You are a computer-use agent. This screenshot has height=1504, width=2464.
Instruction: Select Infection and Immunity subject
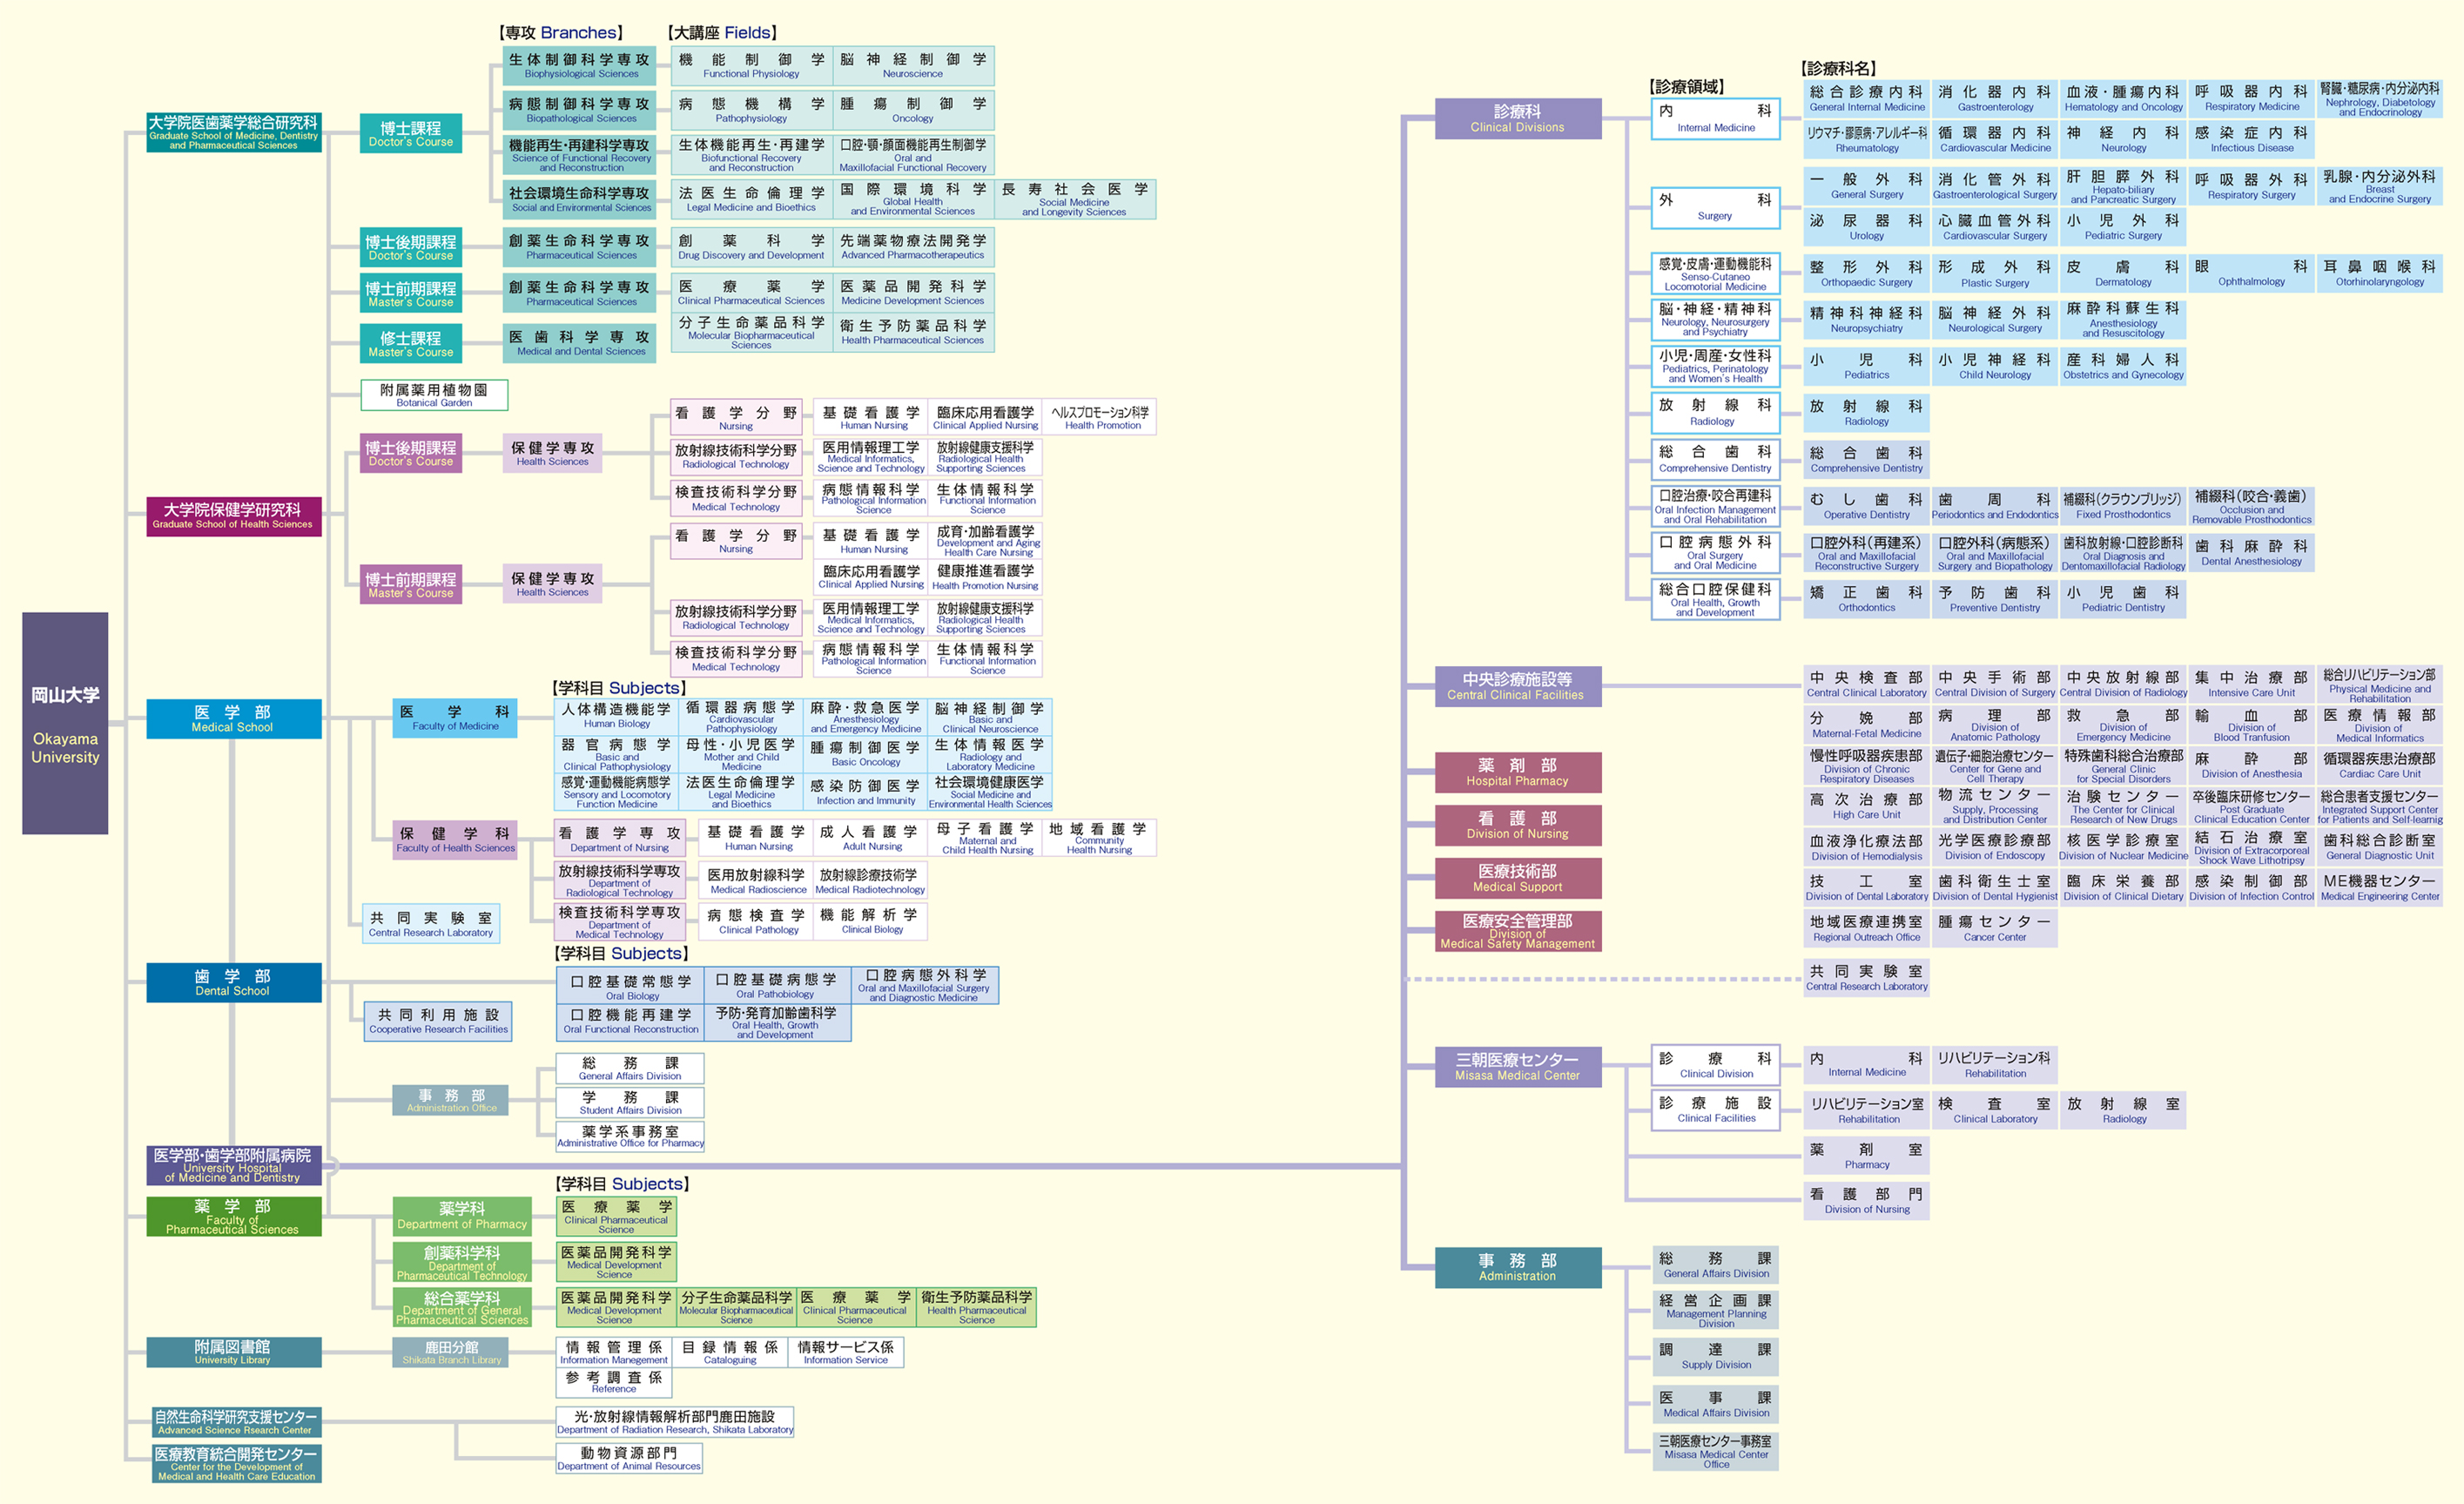(x=865, y=792)
